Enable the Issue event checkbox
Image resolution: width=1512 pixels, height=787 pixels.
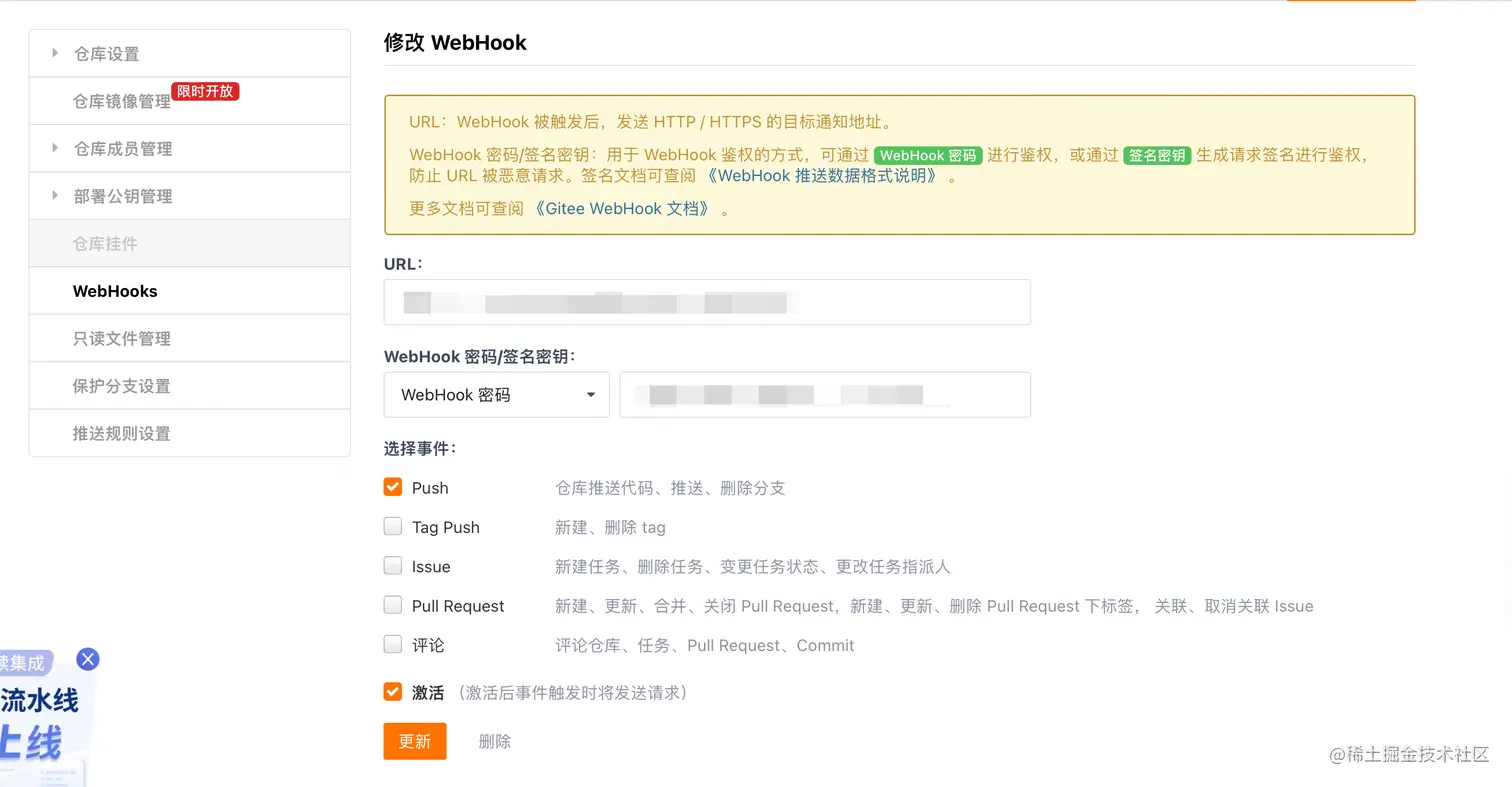[x=393, y=566]
